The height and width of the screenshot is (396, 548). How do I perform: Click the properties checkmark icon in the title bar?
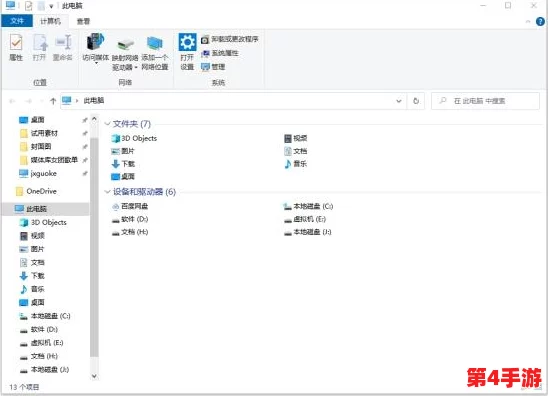point(29,6)
